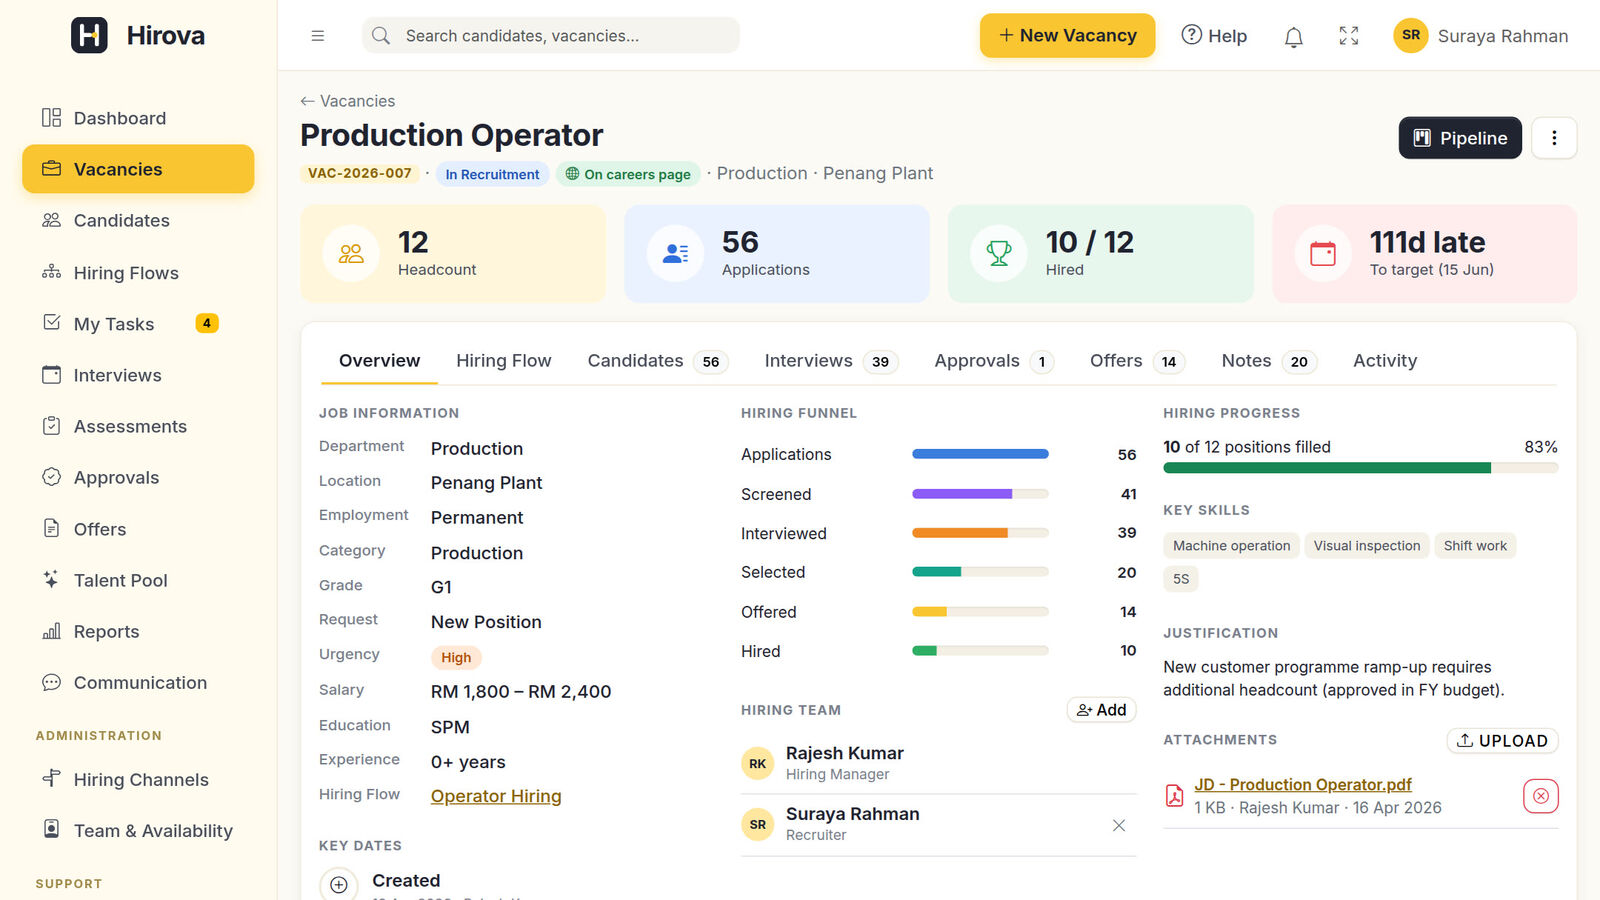Open Candidates in the sidebar

click(138, 220)
